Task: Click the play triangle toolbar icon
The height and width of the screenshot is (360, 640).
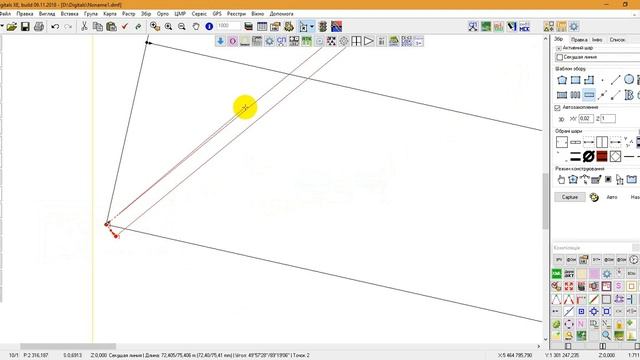Action: click(x=369, y=41)
